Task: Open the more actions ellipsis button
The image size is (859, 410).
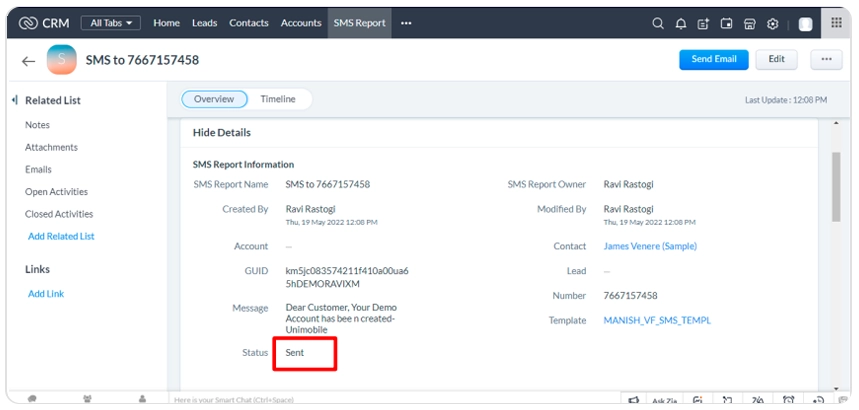Action: (x=826, y=60)
